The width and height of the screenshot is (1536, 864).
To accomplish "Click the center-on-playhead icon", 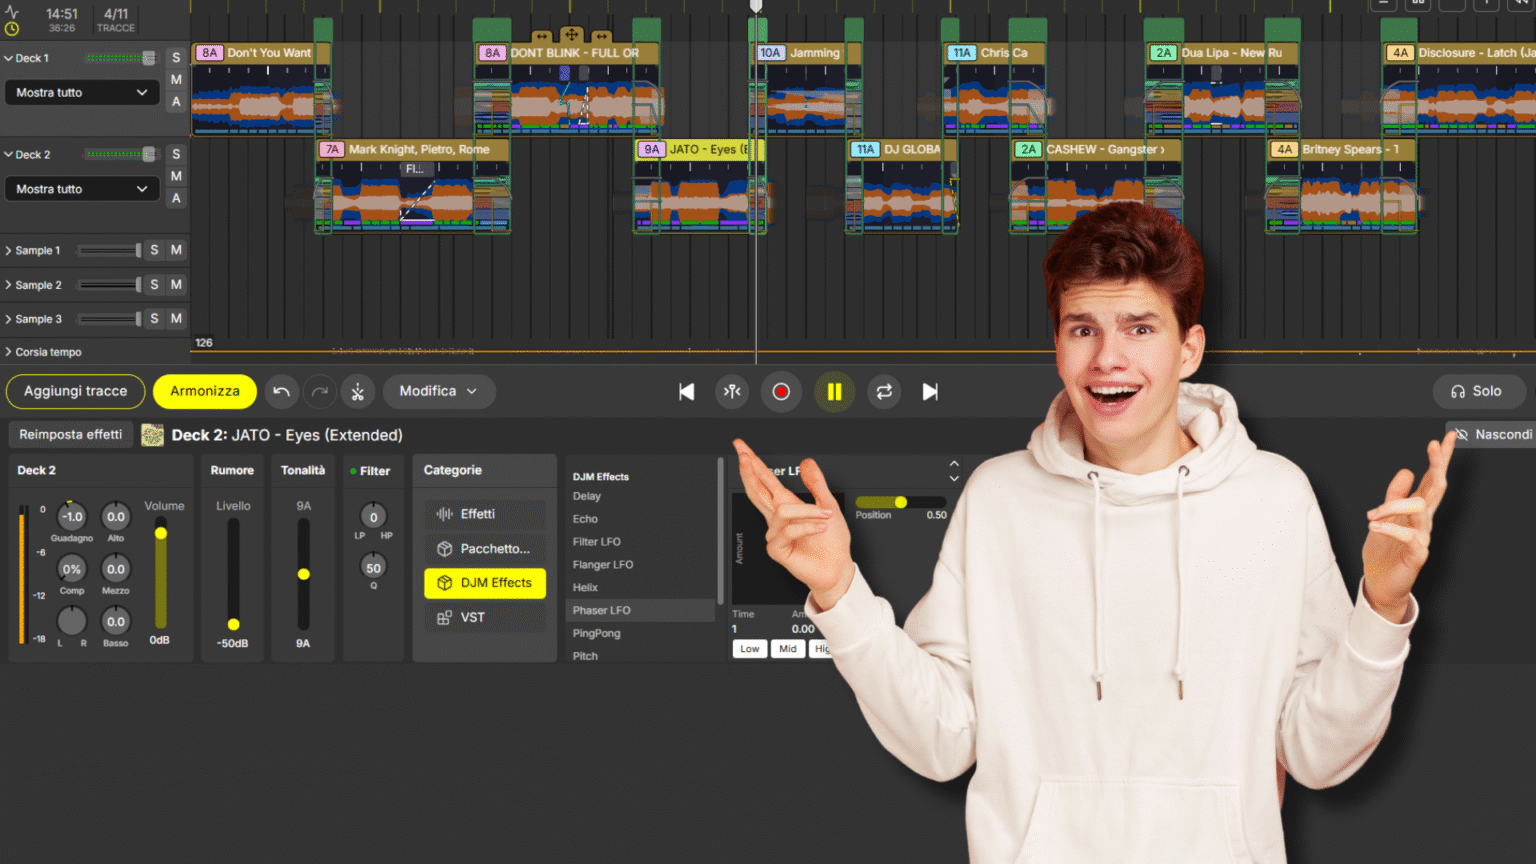I will (x=733, y=392).
